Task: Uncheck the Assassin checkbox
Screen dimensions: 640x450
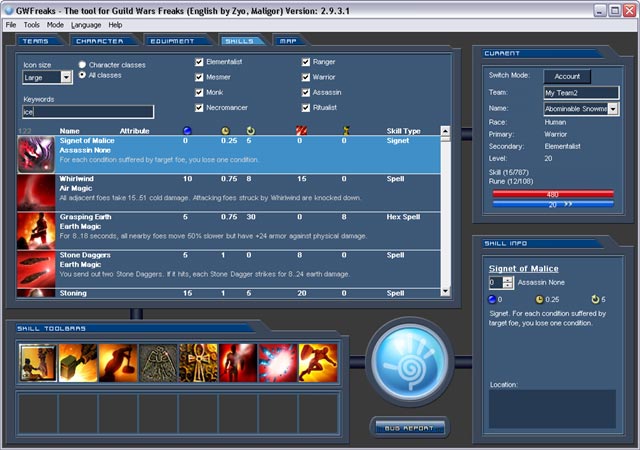Action: point(306,93)
